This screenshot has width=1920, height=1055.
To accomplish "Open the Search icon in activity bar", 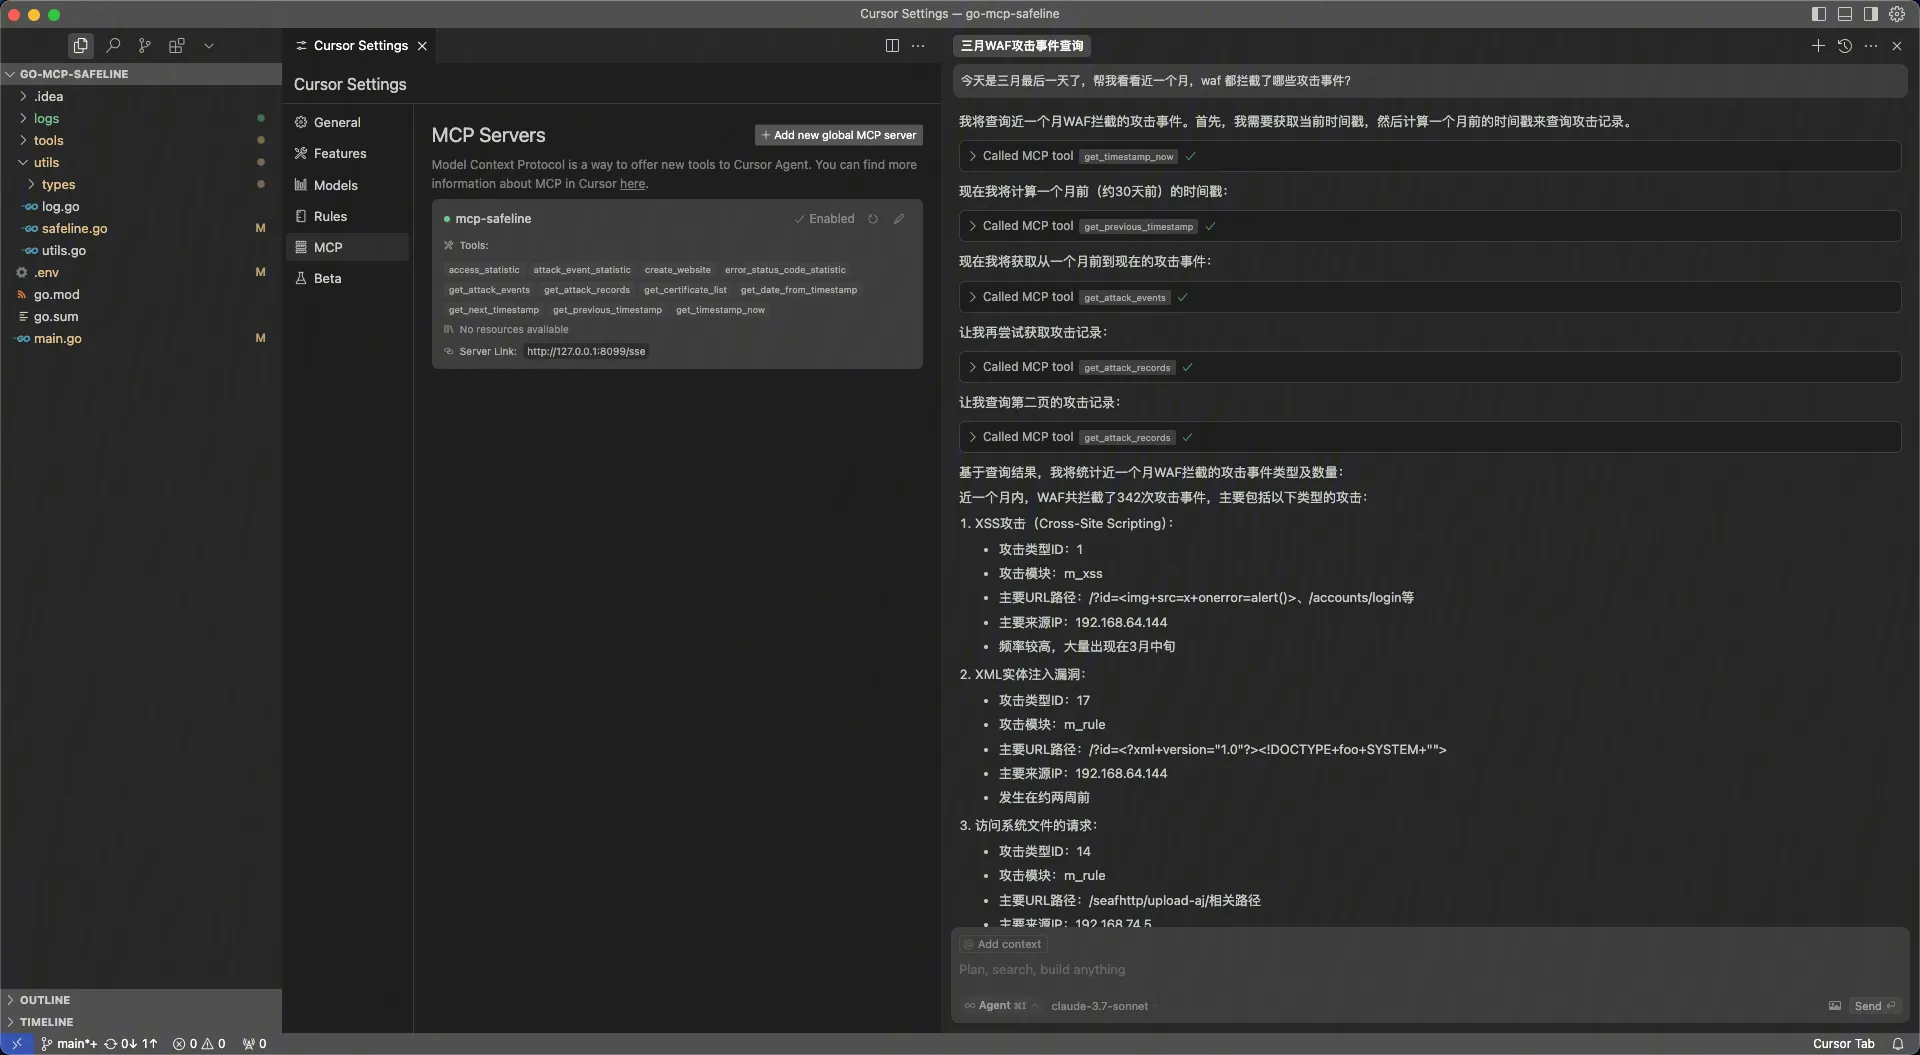I will [113, 46].
